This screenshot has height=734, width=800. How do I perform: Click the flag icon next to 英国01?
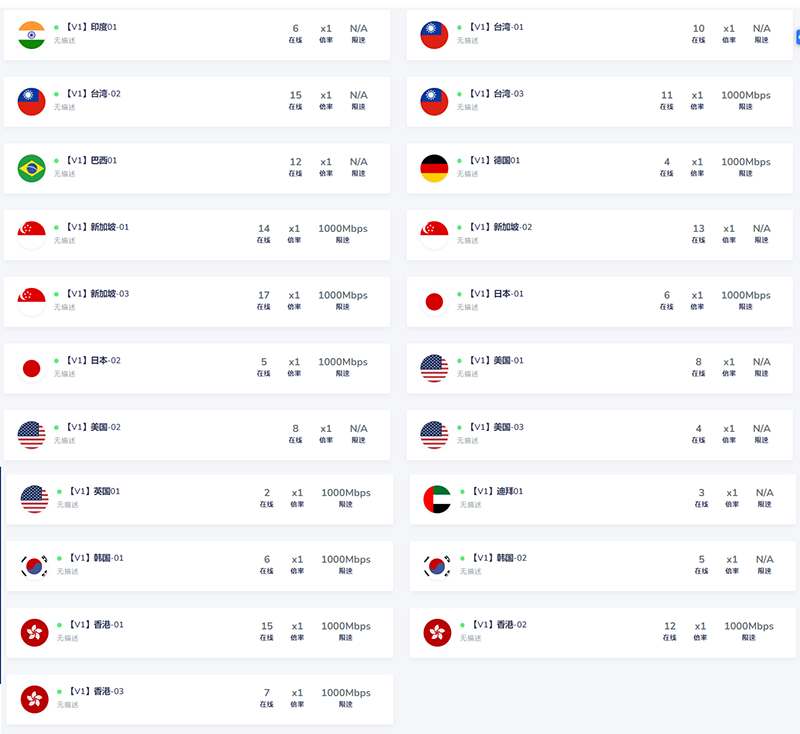point(35,499)
